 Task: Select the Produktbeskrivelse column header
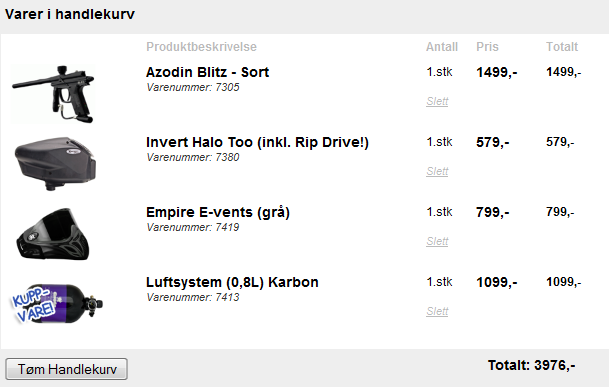tap(201, 47)
